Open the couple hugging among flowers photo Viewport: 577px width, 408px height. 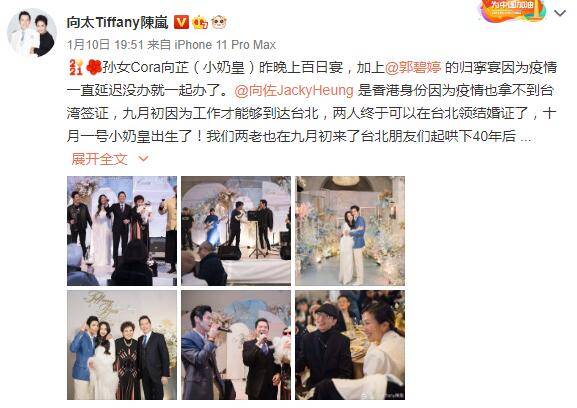pyautogui.click(x=350, y=231)
